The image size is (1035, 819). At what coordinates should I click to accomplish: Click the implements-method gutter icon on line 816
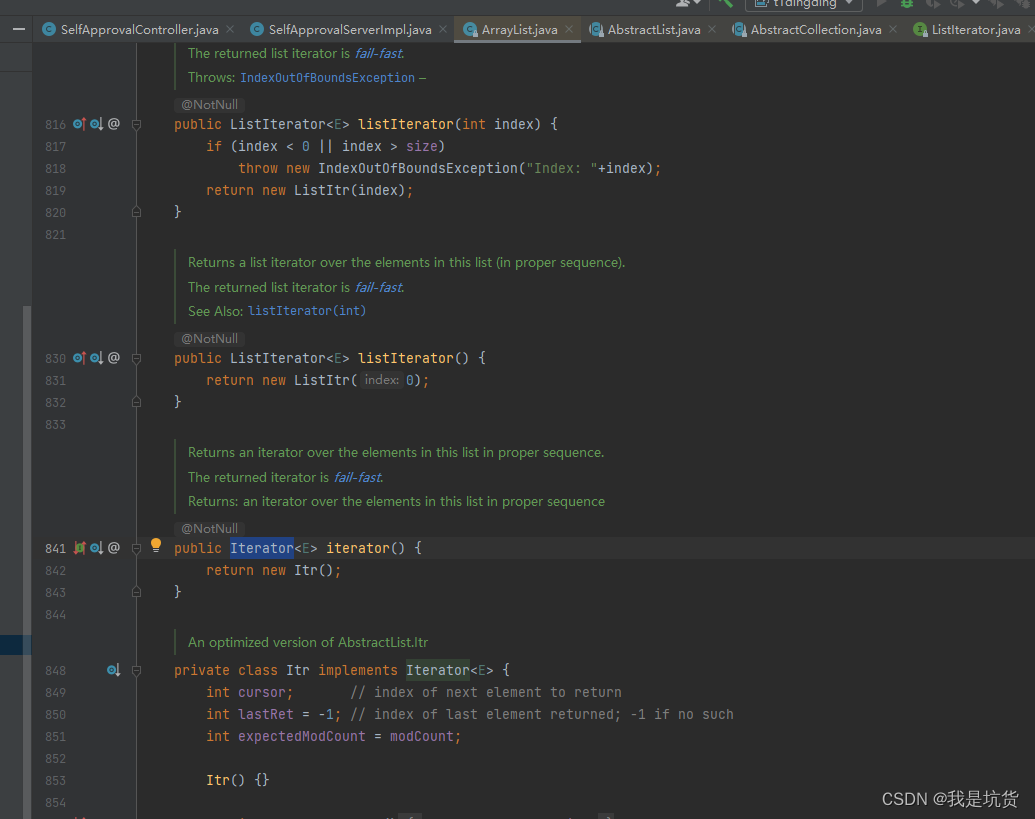tap(79, 123)
